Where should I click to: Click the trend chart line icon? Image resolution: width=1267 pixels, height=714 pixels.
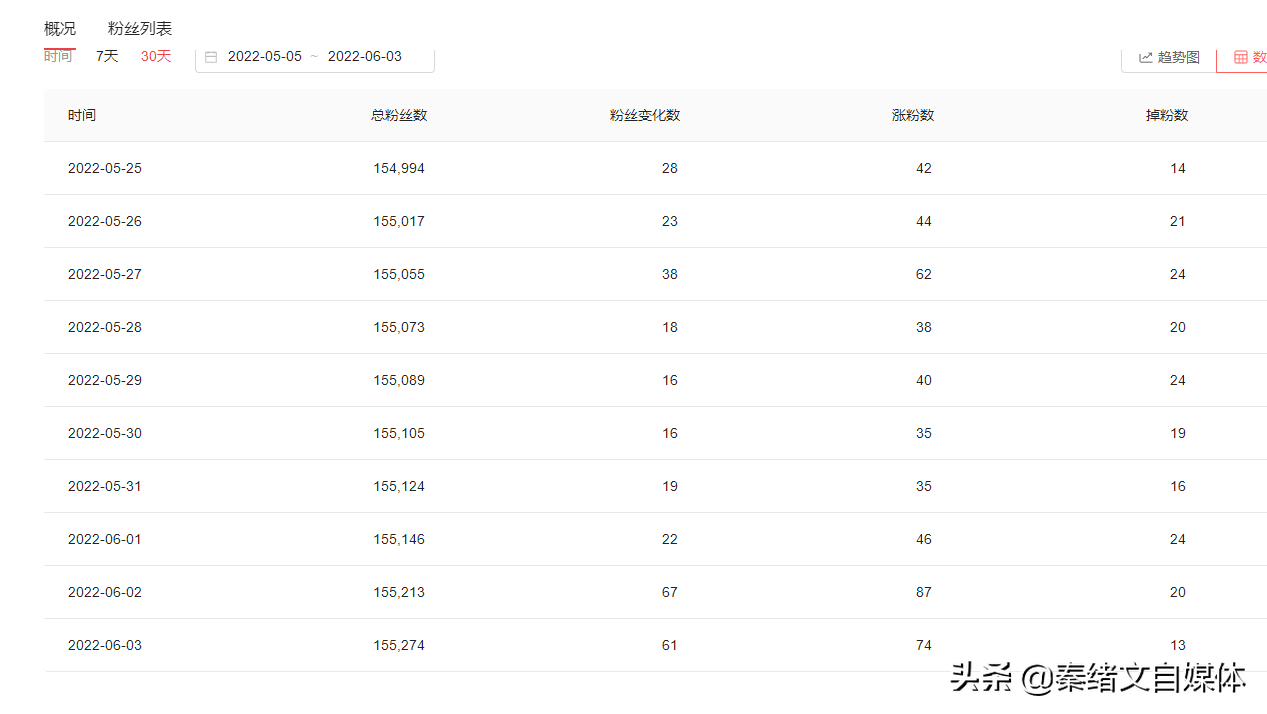tap(1146, 58)
